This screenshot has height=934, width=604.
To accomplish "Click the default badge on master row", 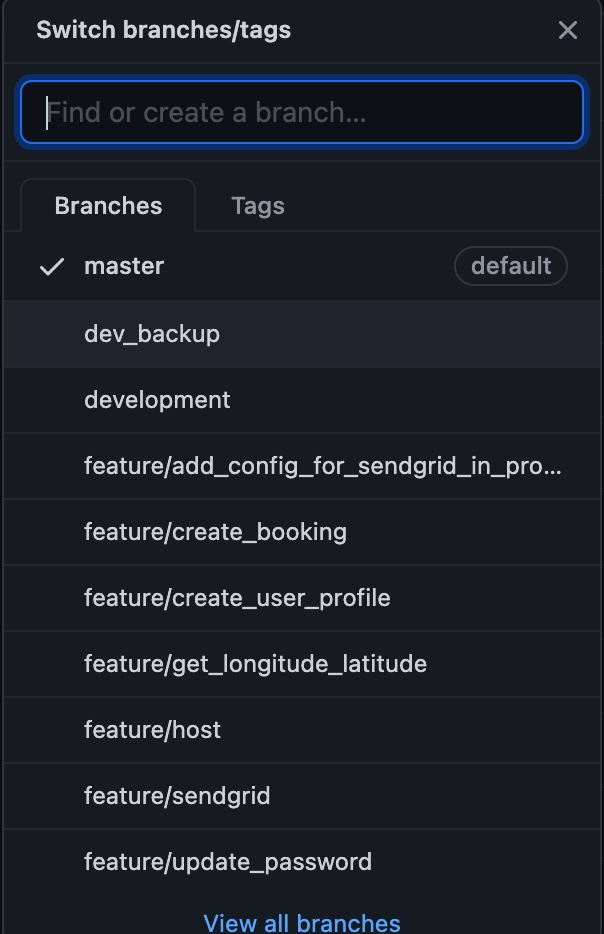I will point(510,266).
